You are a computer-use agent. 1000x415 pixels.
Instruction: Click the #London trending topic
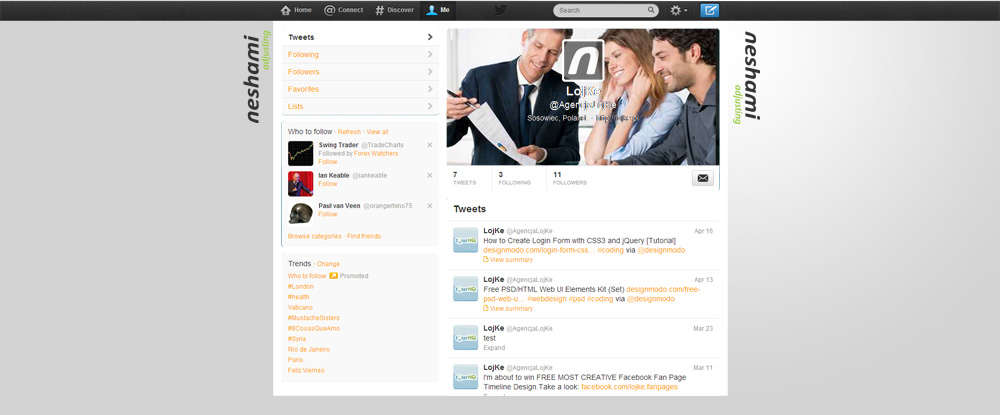[300, 286]
